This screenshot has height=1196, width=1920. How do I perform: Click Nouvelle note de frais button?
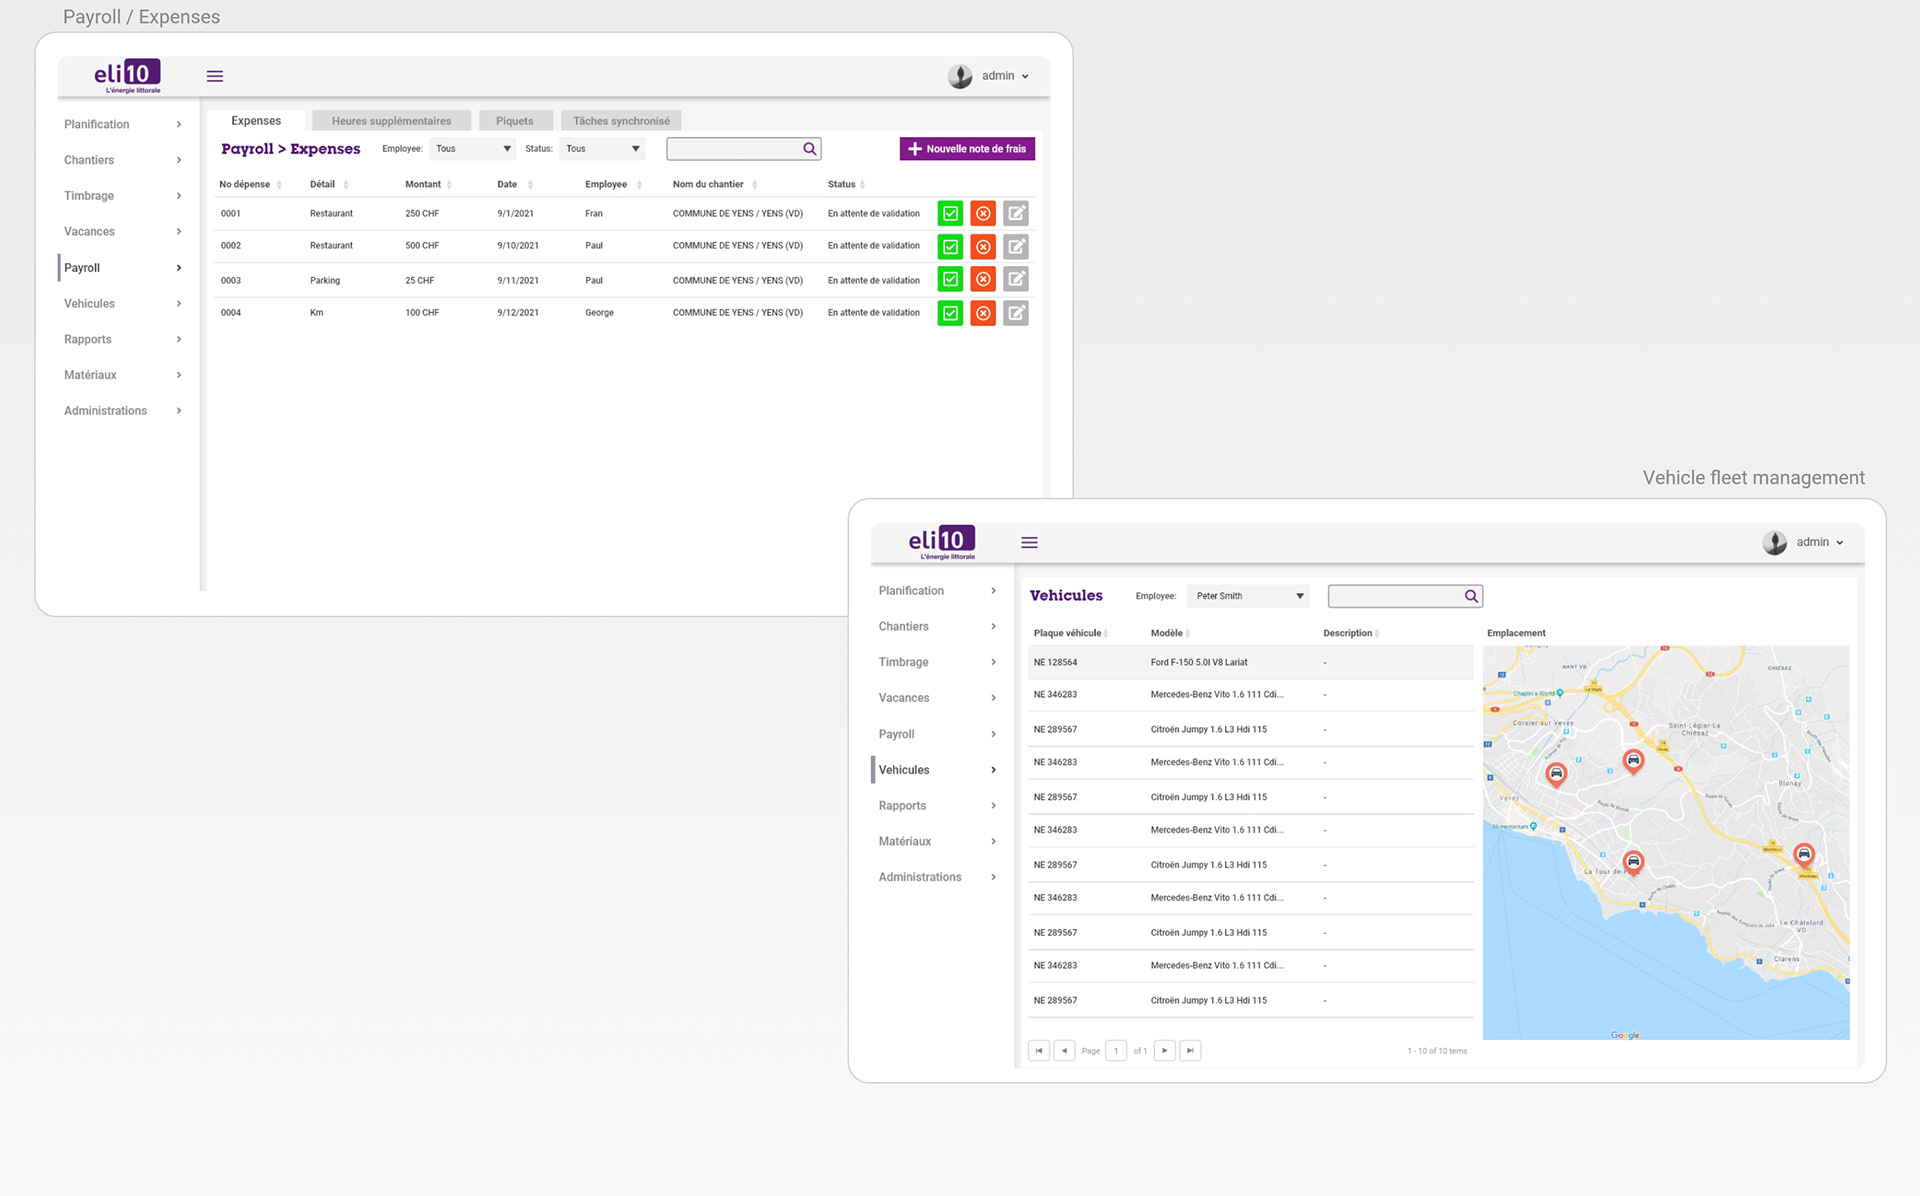click(x=967, y=149)
